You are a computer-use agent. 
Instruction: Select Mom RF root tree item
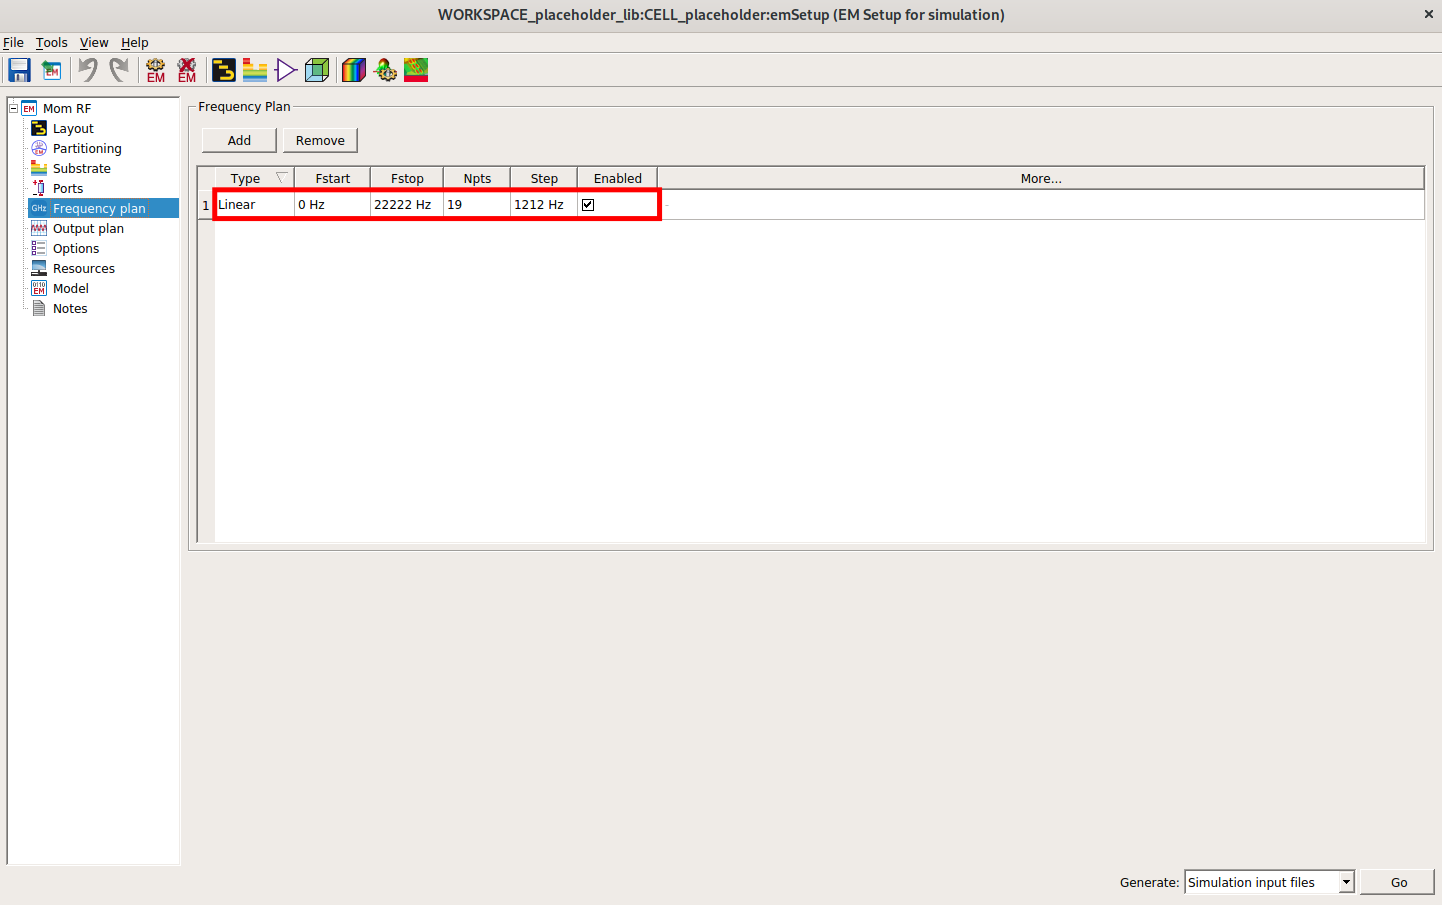click(67, 108)
